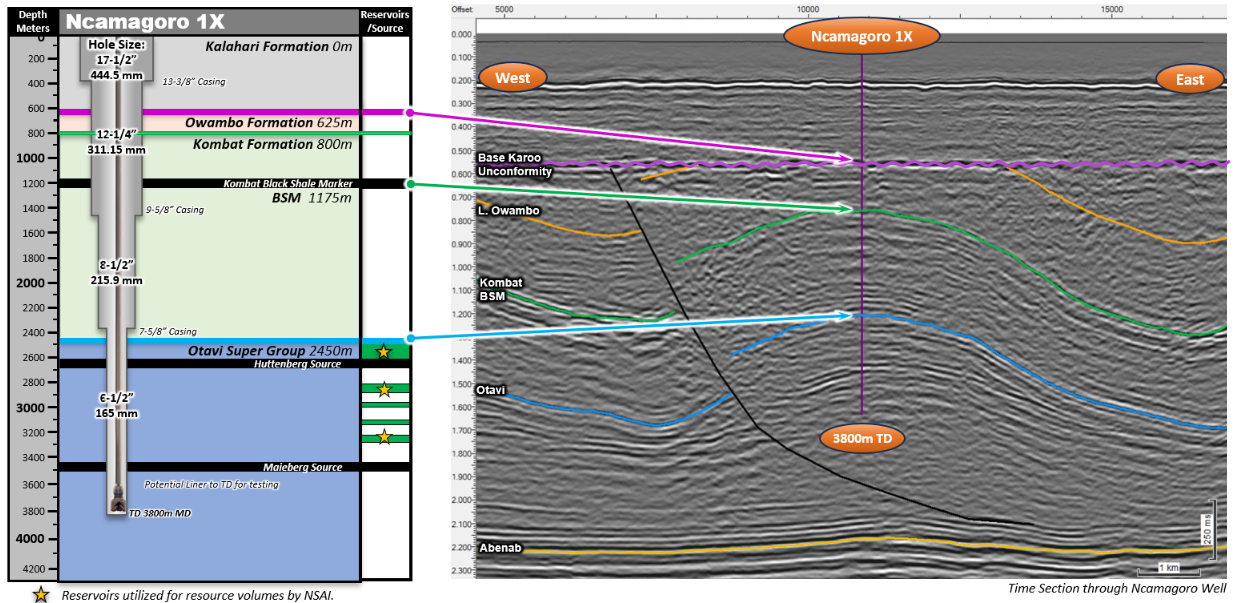Image resolution: width=1236 pixels, height=603 pixels.
Task: Click the Otavi horizon label on seismic
Action: click(490, 391)
